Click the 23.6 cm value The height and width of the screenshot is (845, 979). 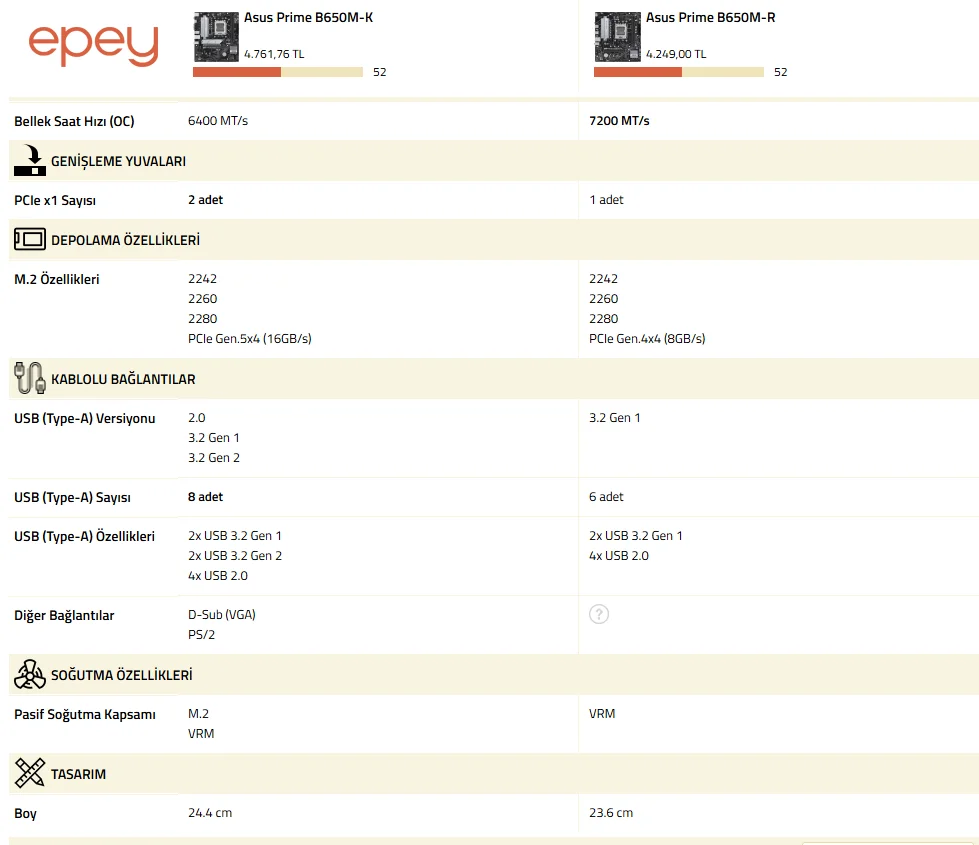tap(611, 813)
